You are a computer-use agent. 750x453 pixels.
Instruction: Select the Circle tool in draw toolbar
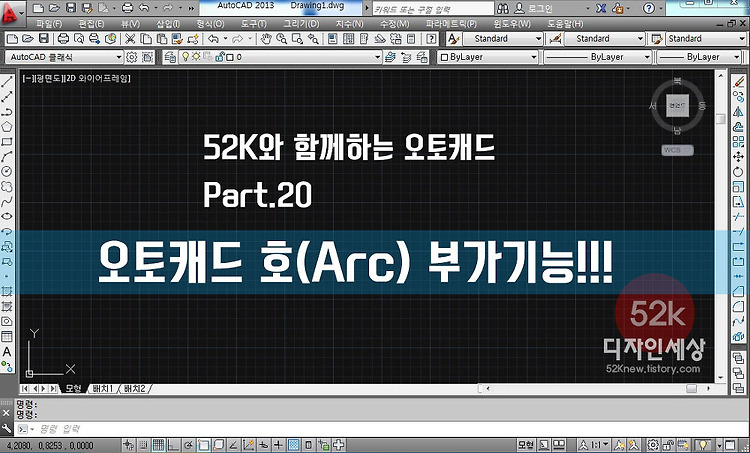pyautogui.click(x=7, y=171)
